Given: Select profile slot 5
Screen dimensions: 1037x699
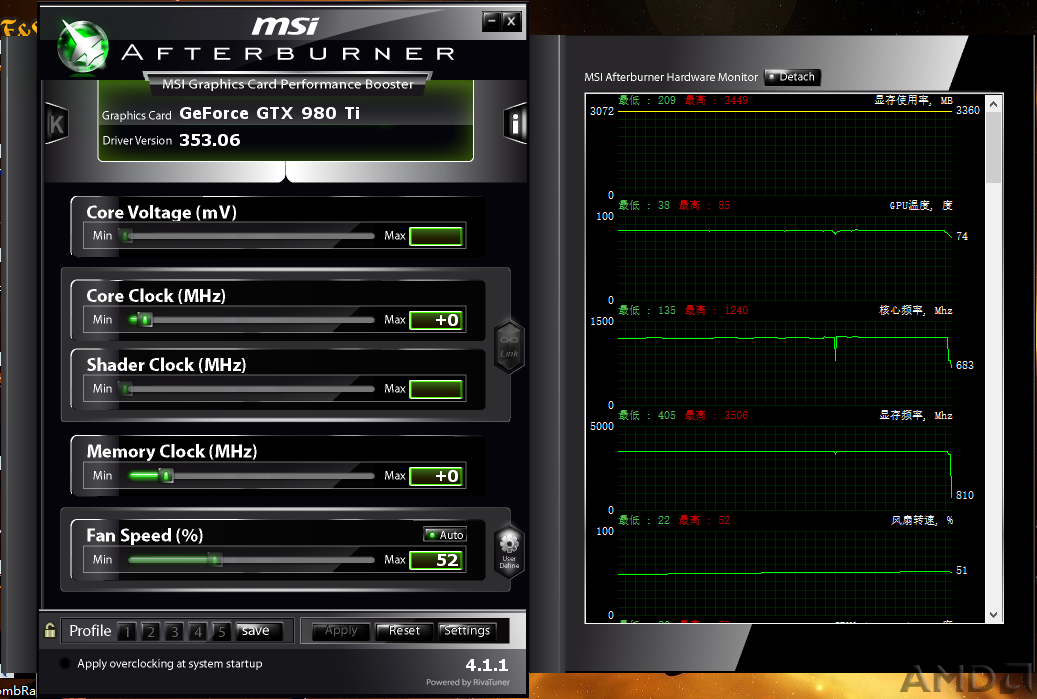Looking at the screenshot, I should point(222,632).
